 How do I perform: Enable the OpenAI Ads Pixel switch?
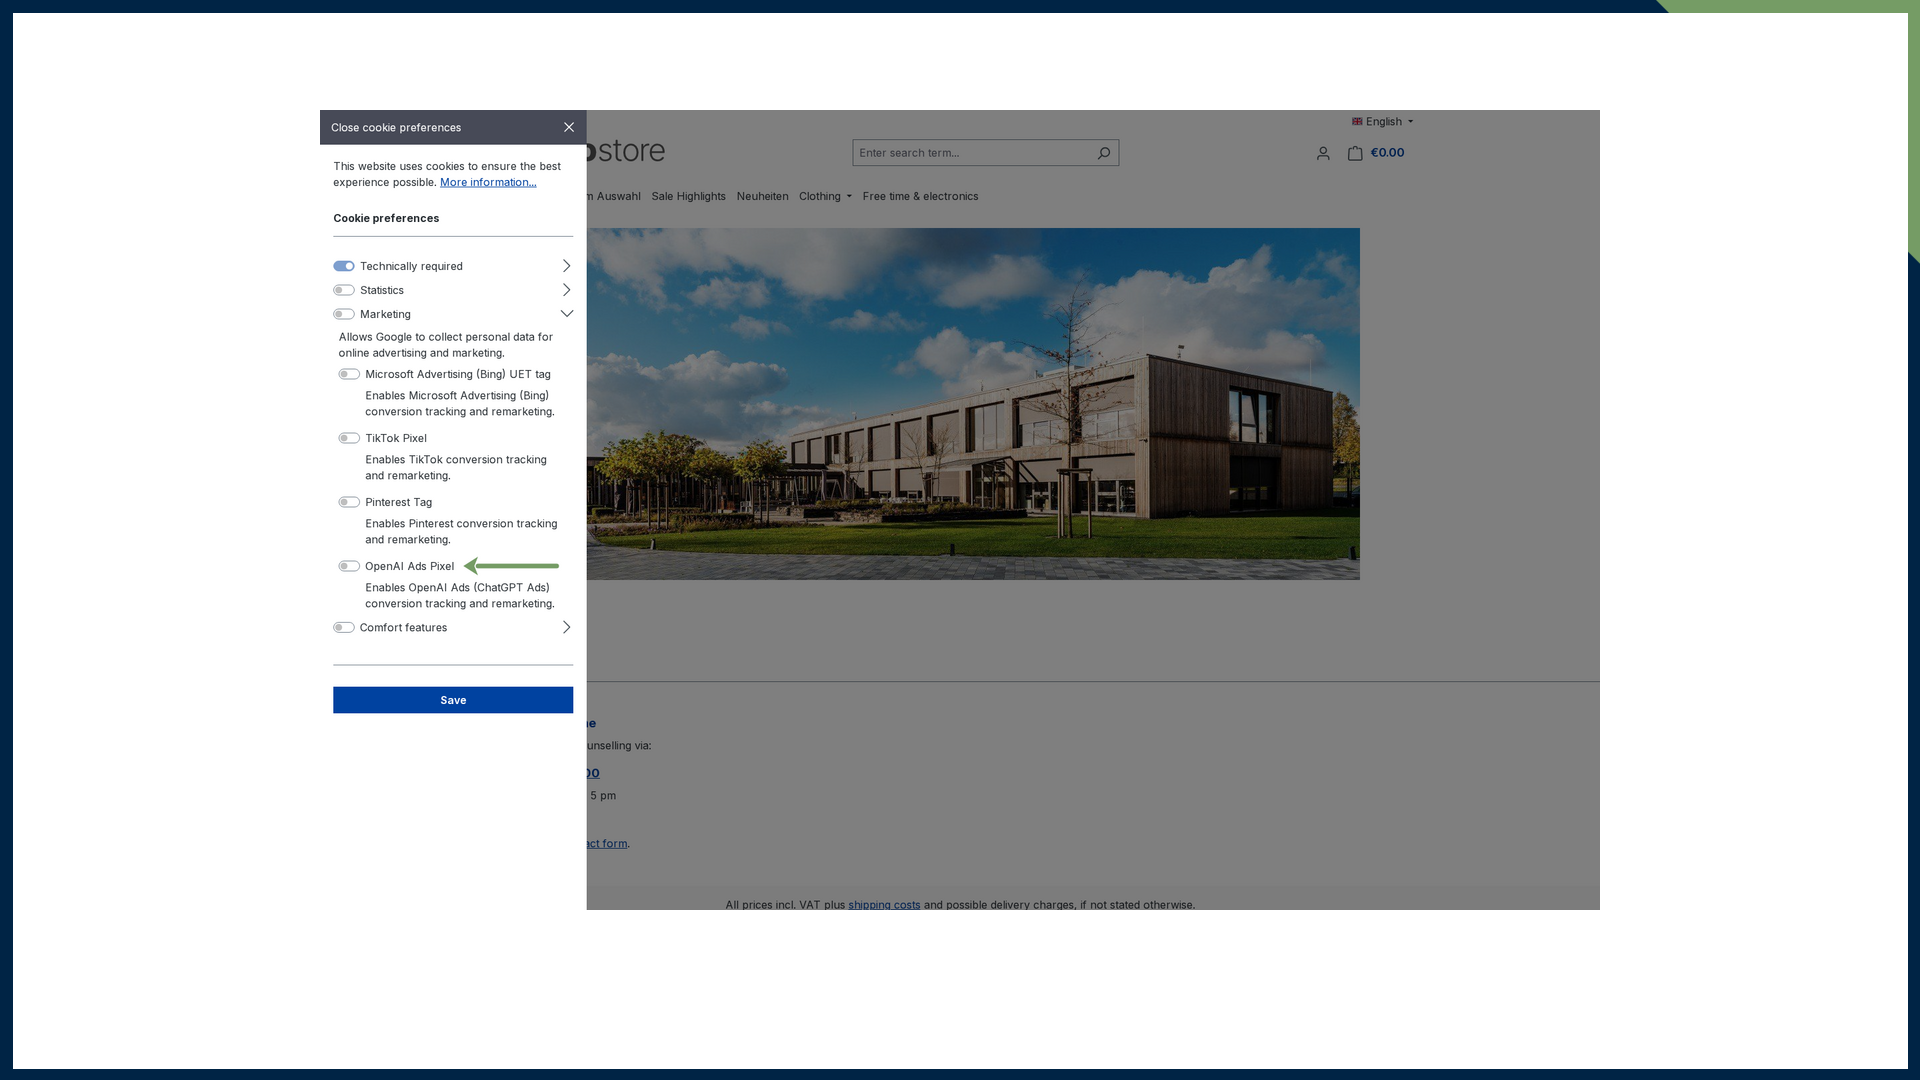point(349,566)
